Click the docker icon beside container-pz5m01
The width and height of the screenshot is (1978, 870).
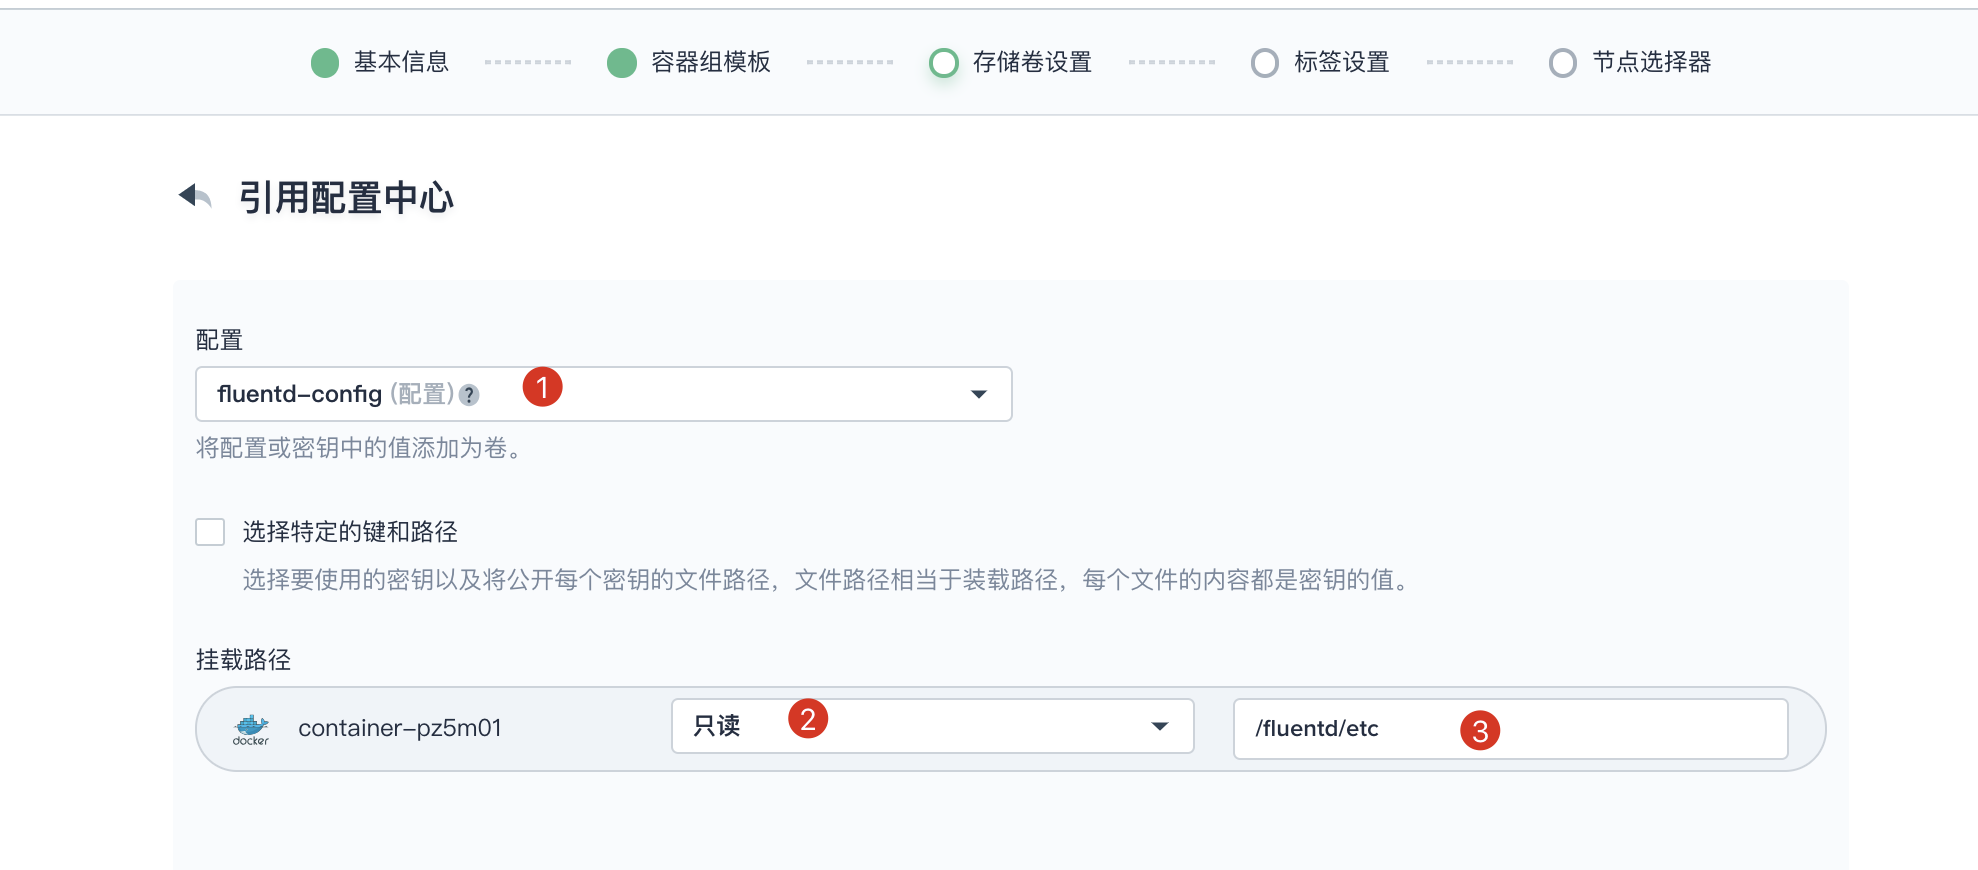(251, 729)
